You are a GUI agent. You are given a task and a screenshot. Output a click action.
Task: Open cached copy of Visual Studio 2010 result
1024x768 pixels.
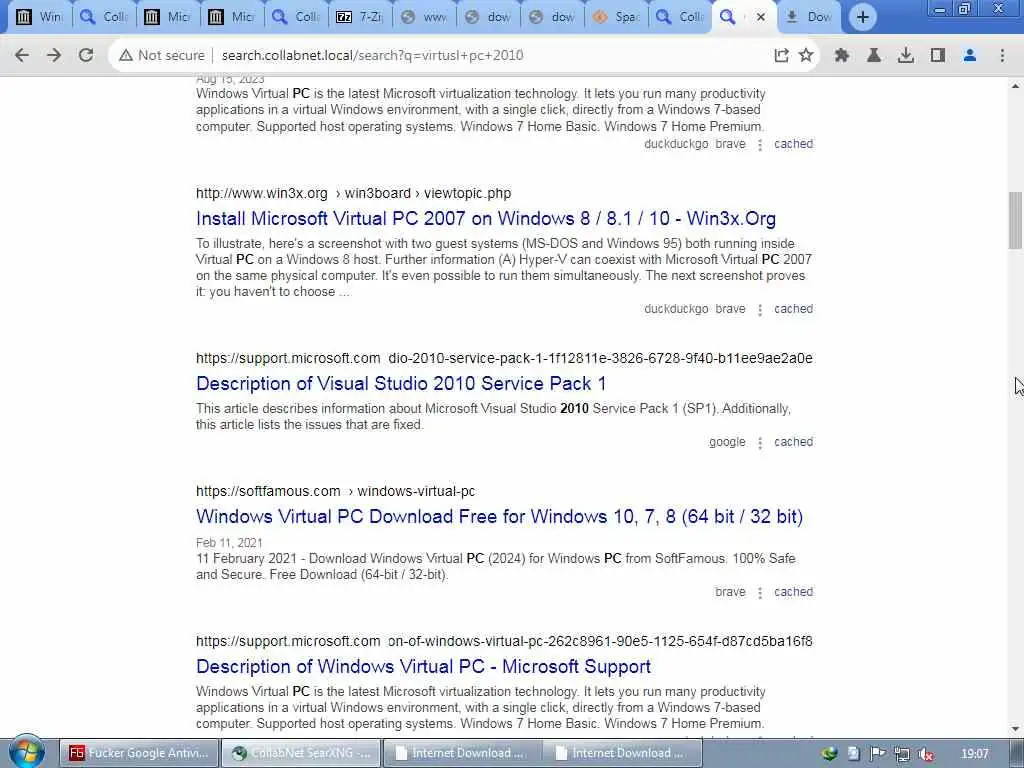(x=793, y=442)
